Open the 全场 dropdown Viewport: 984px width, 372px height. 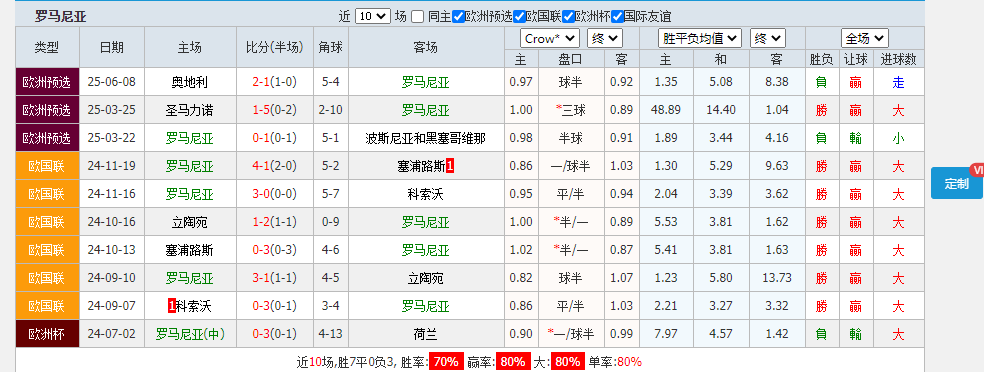click(x=865, y=38)
